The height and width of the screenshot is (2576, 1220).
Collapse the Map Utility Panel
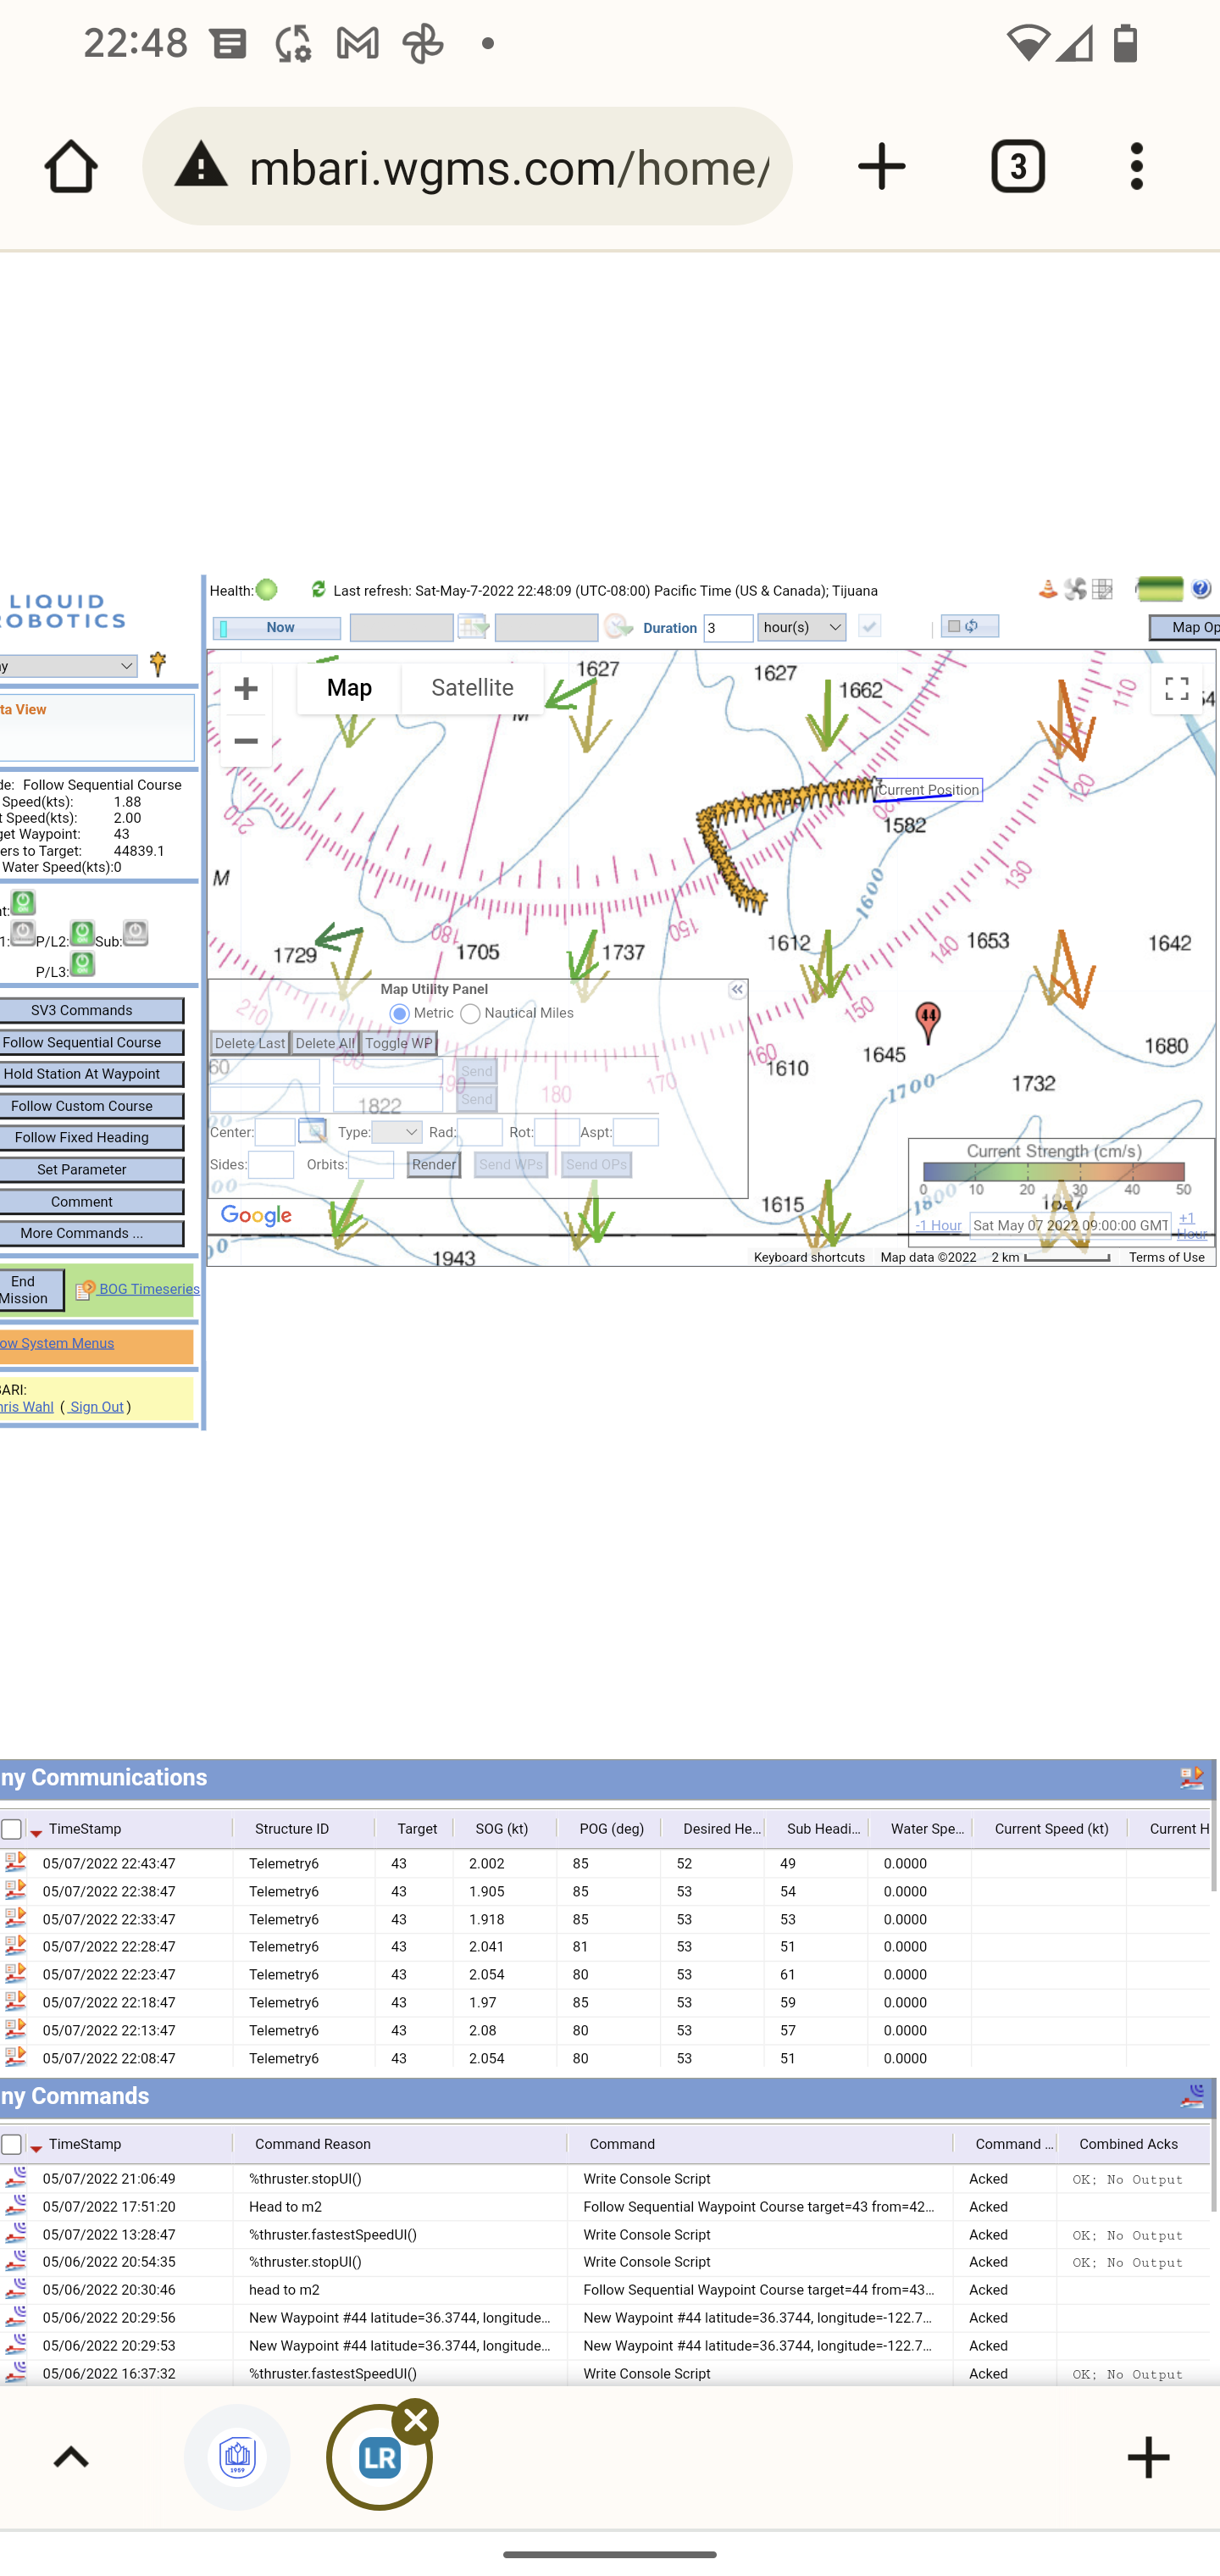click(737, 990)
